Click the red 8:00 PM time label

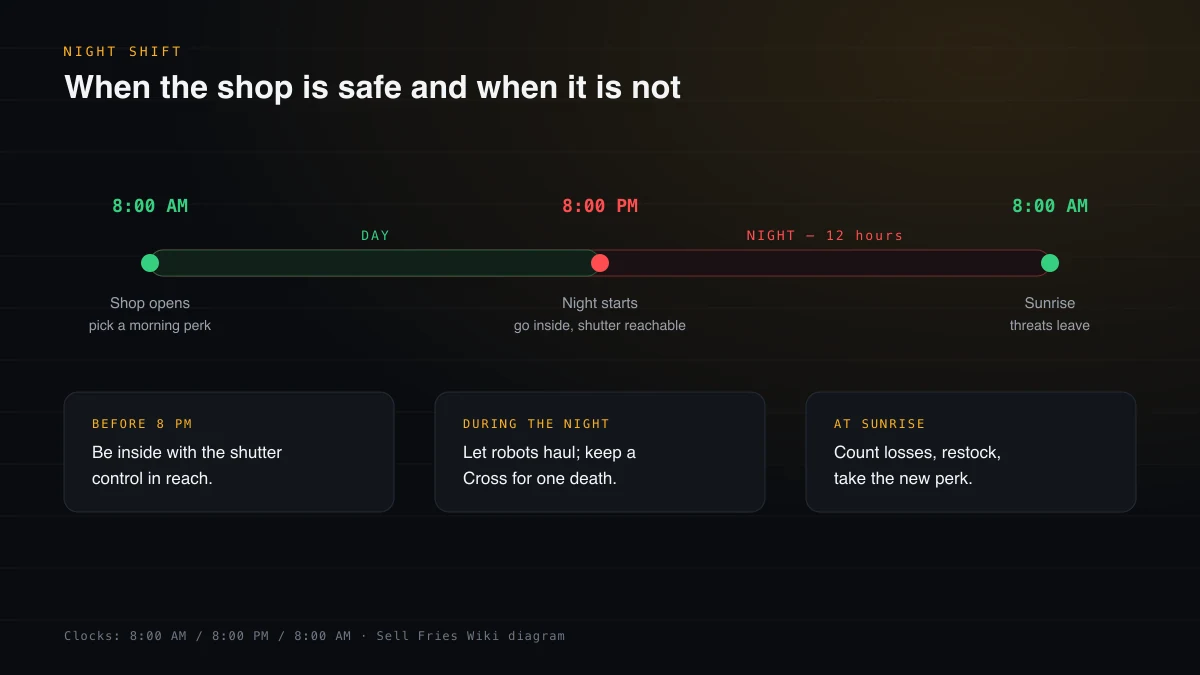point(600,206)
